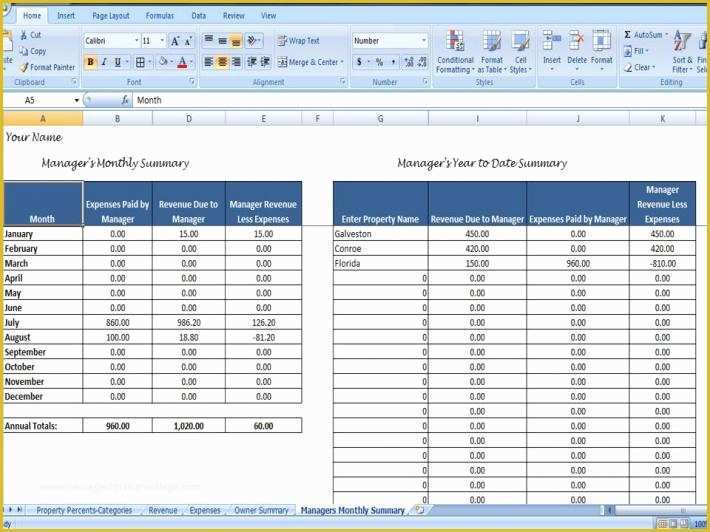This screenshot has height=532, width=710.
Task: Toggle Bold formatting
Action: tap(90, 62)
